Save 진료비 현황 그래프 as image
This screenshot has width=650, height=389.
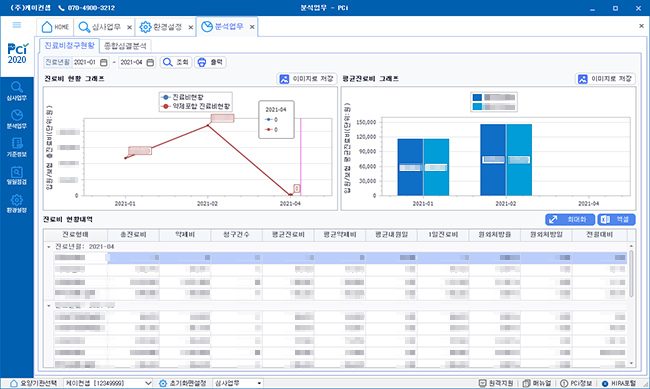tap(307, 79)
